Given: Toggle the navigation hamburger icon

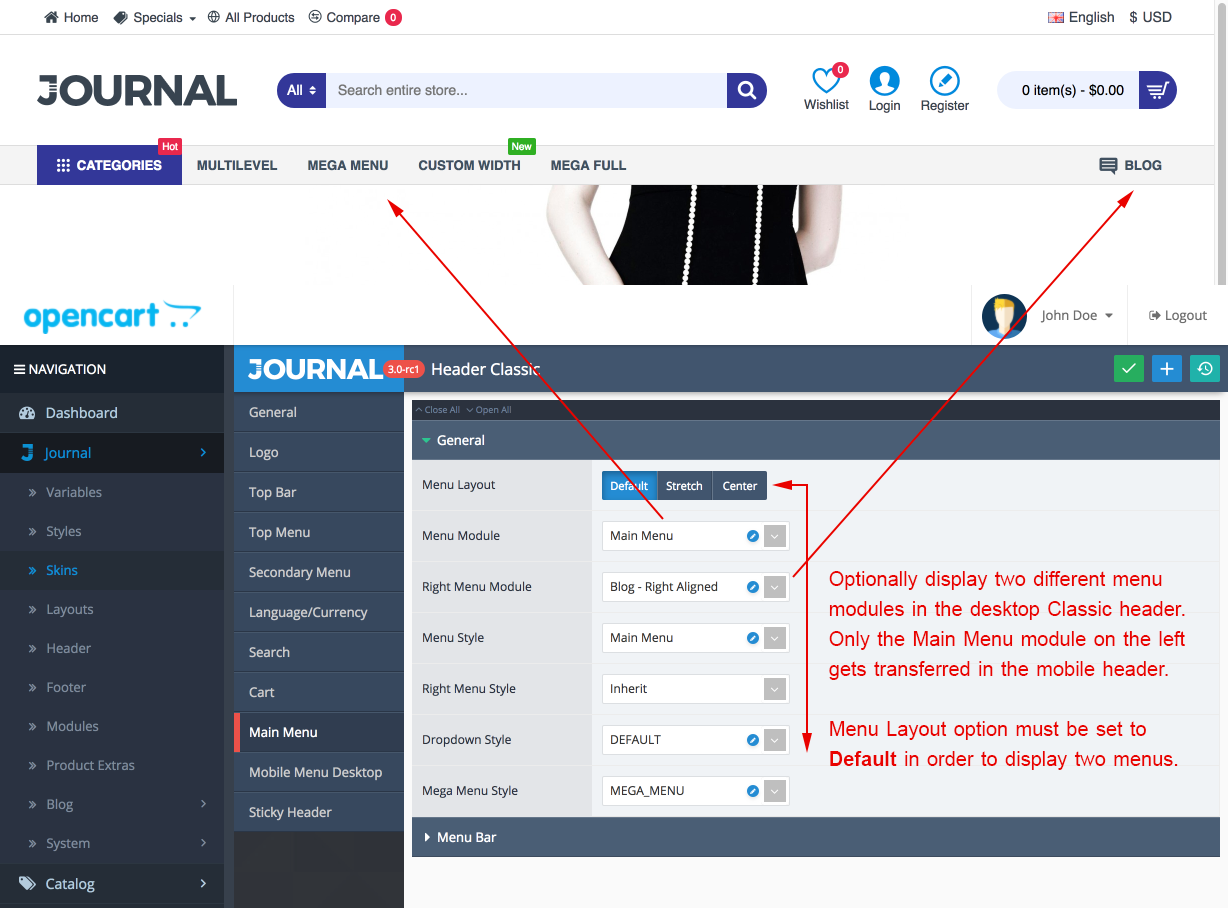Looking at the screenshot, I should tap(19, 369).
